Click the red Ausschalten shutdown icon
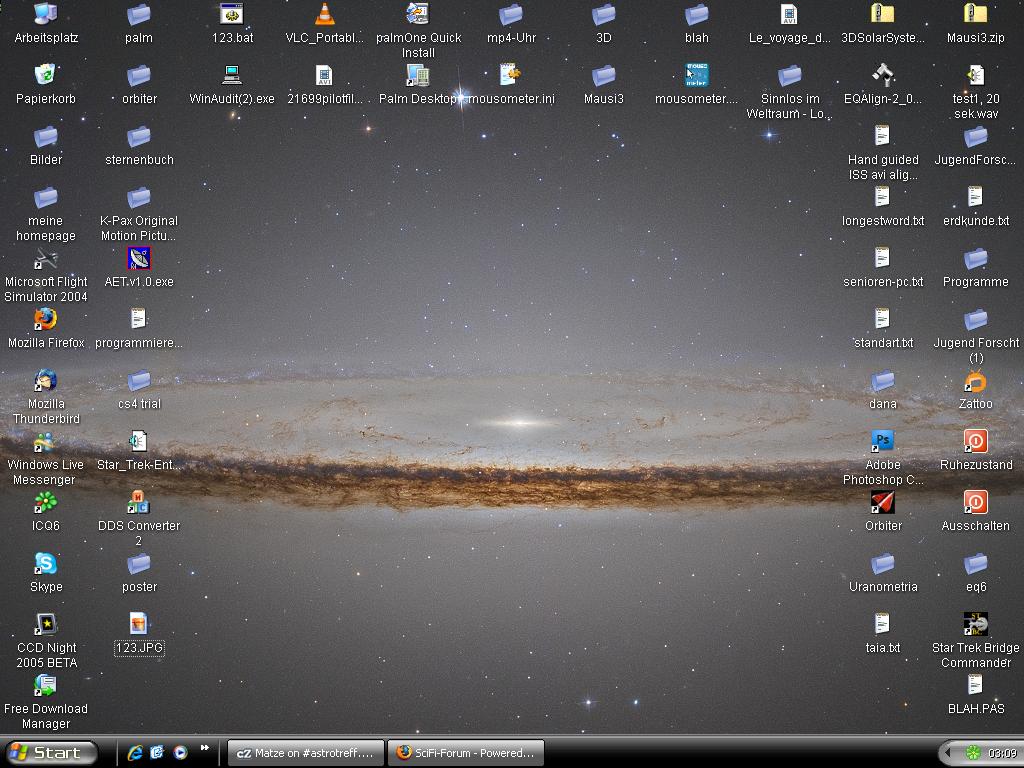The height and width of the screenshot is (768, 1024). coord(975,503)
